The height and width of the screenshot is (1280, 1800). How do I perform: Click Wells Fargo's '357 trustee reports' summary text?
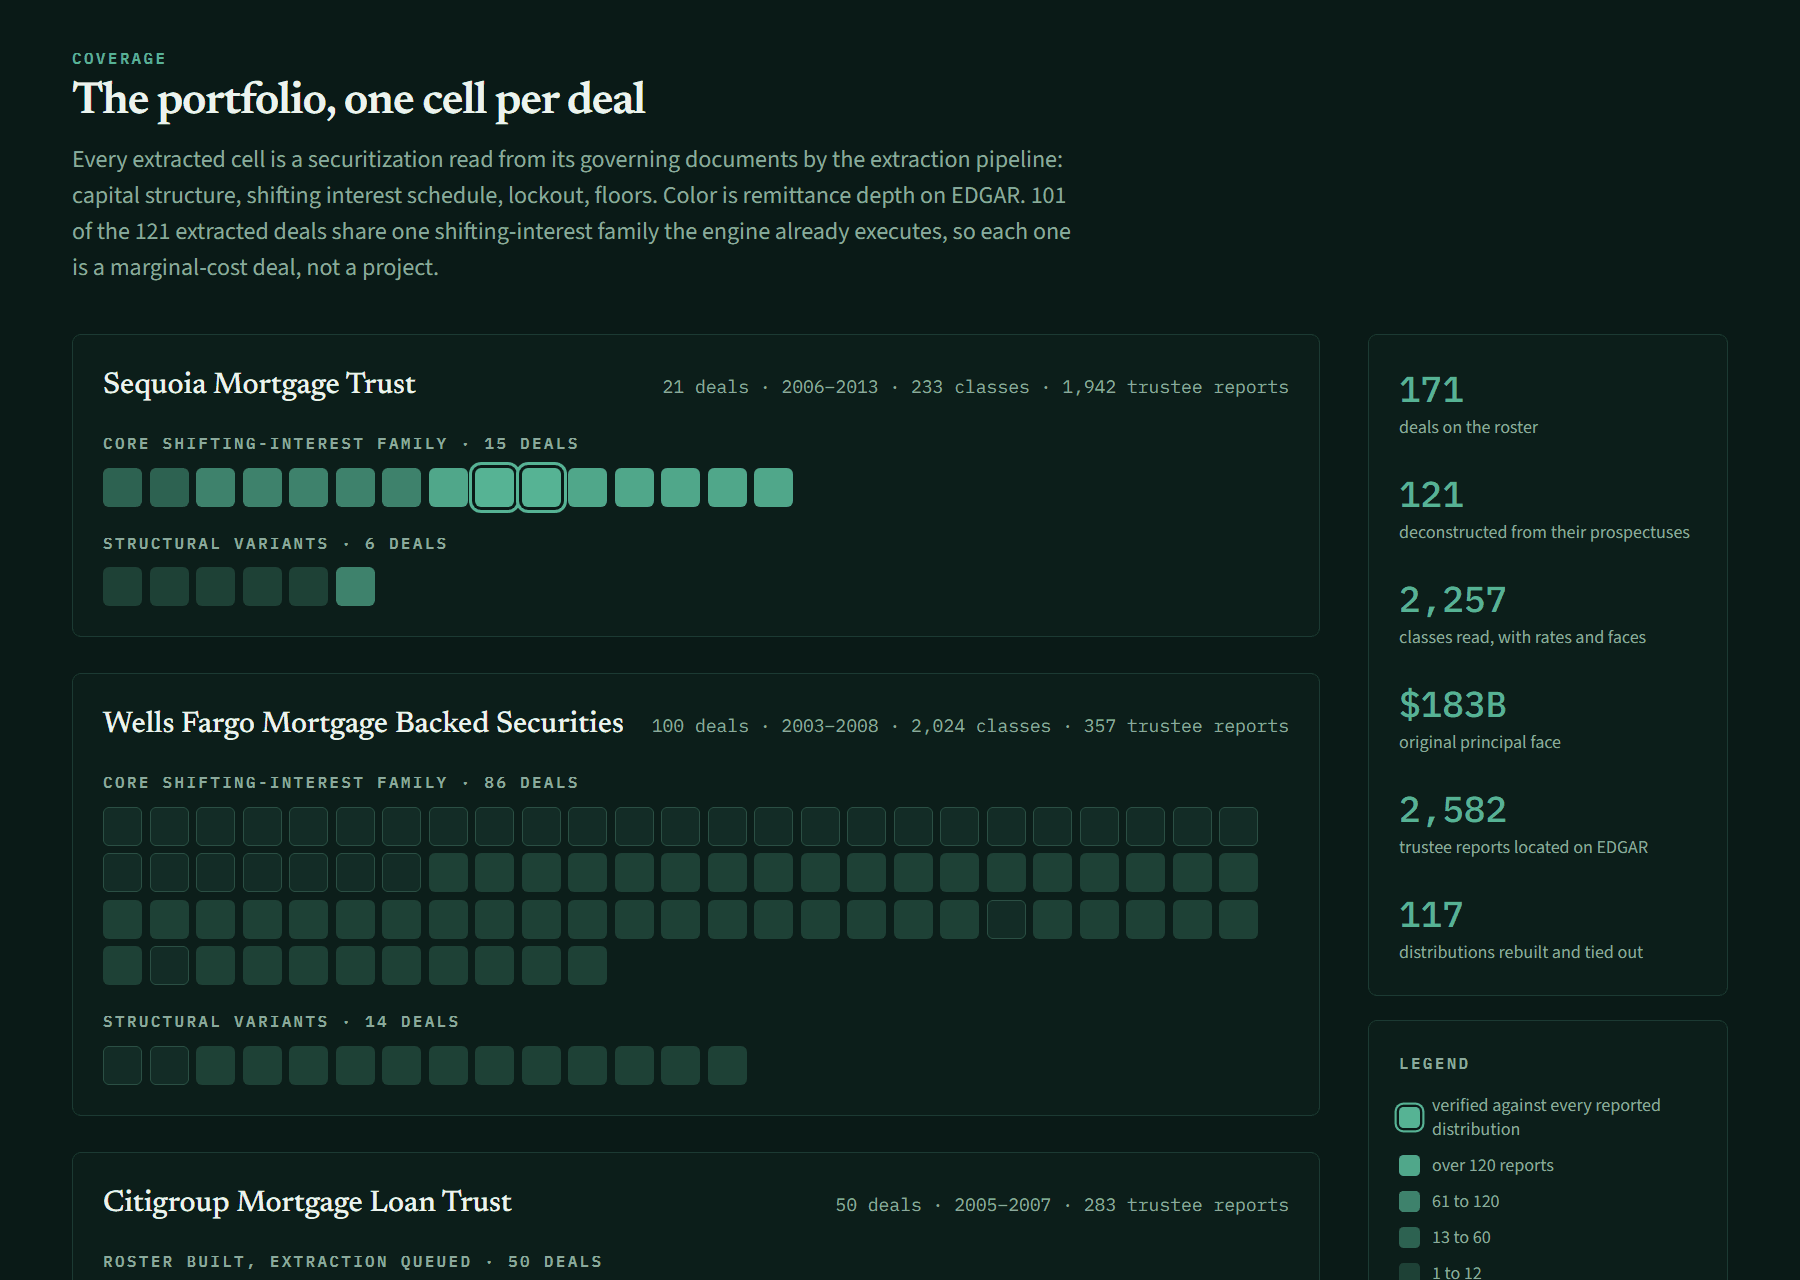point(1186,726)
